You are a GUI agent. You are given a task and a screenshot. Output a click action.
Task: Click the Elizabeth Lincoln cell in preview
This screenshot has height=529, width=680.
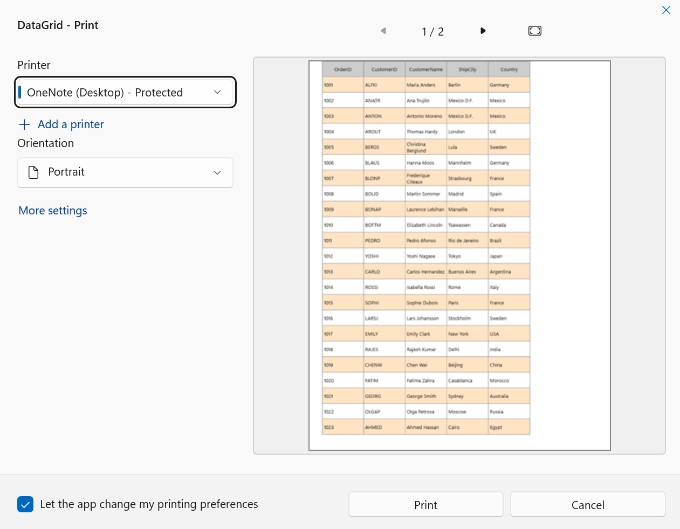pyautogui.click(x=426, y=225)
